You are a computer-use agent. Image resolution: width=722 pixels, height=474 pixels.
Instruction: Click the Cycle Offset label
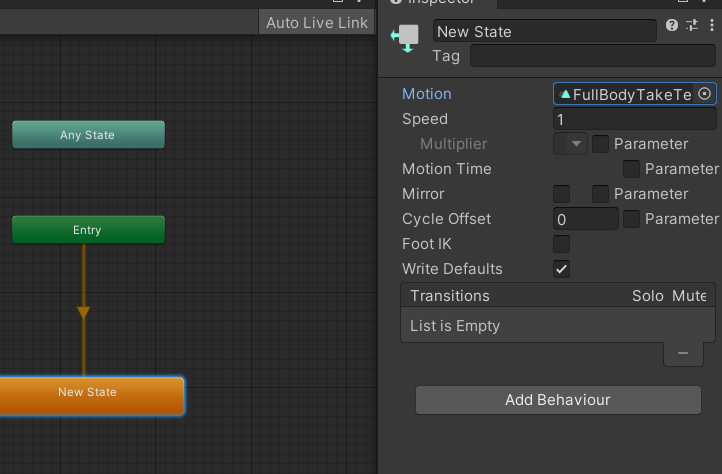446,219
